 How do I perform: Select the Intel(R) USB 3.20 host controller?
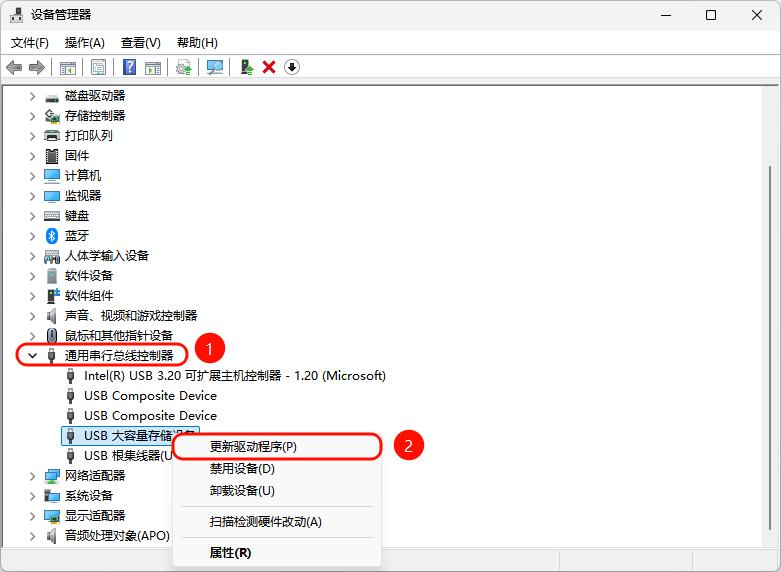tap(234, 375)
